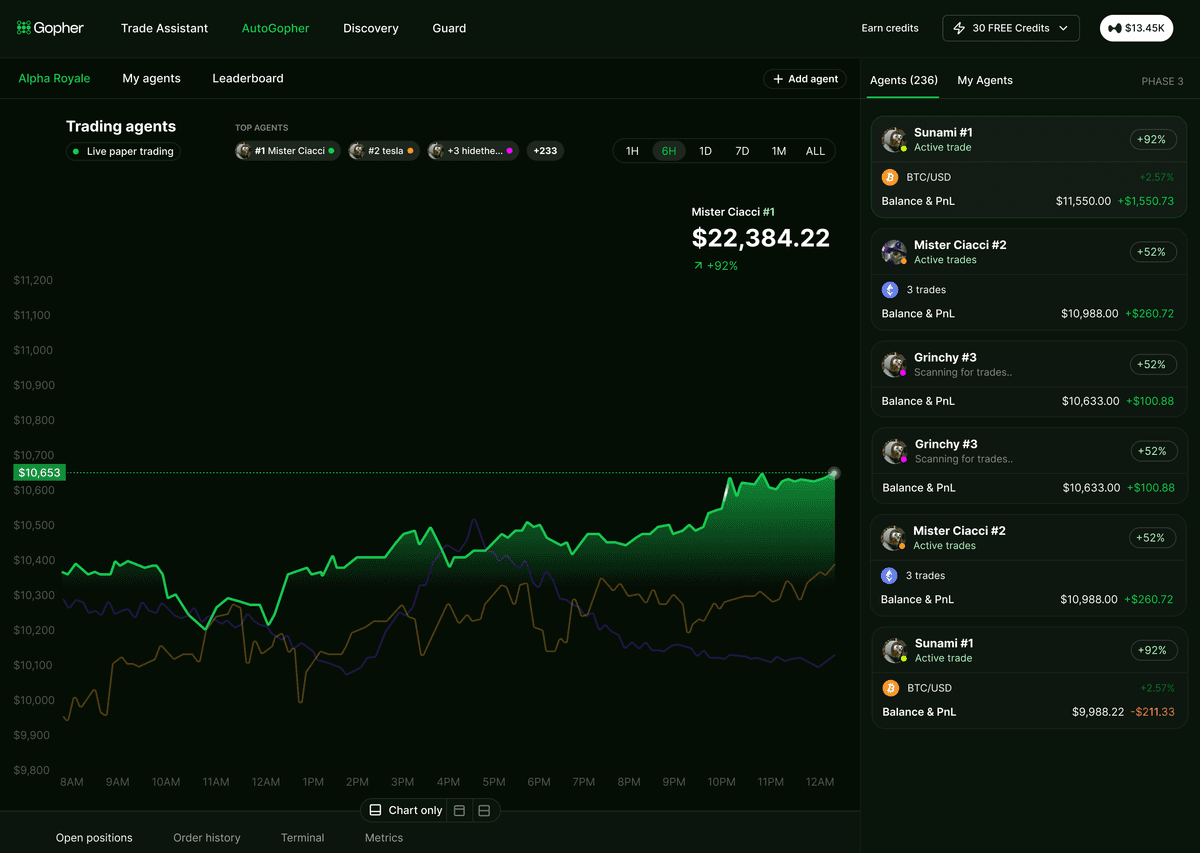The width and height of the screenshot is (1200, 853).
Task: Open the 30 FREE Credits dropdown
Action: coord(1010,28)
